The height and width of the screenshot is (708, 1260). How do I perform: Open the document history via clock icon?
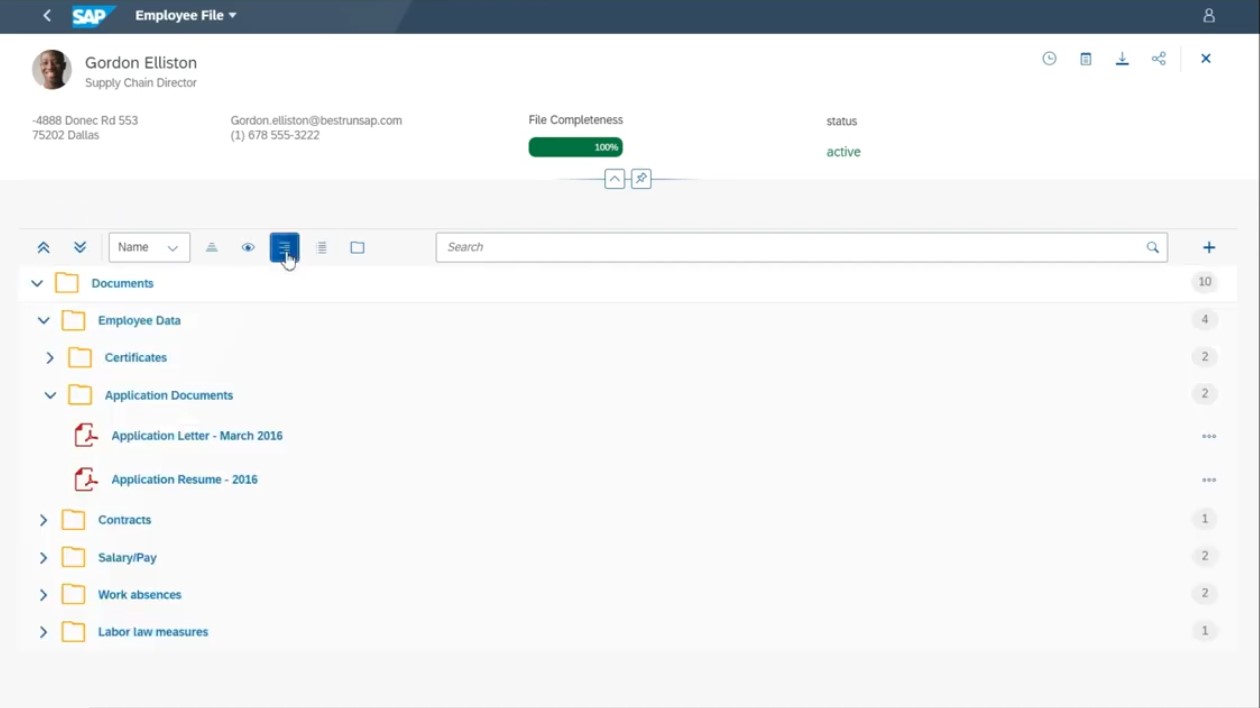tap(1048, 58)
